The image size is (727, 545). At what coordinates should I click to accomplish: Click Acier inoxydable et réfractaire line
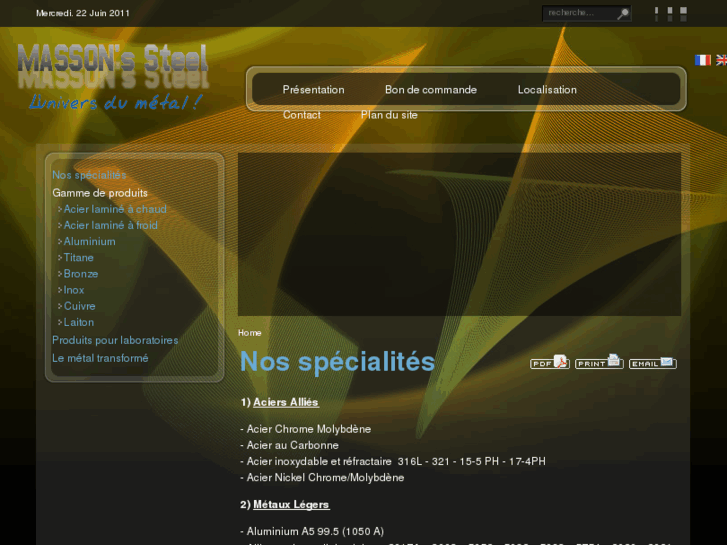(393, 462)
